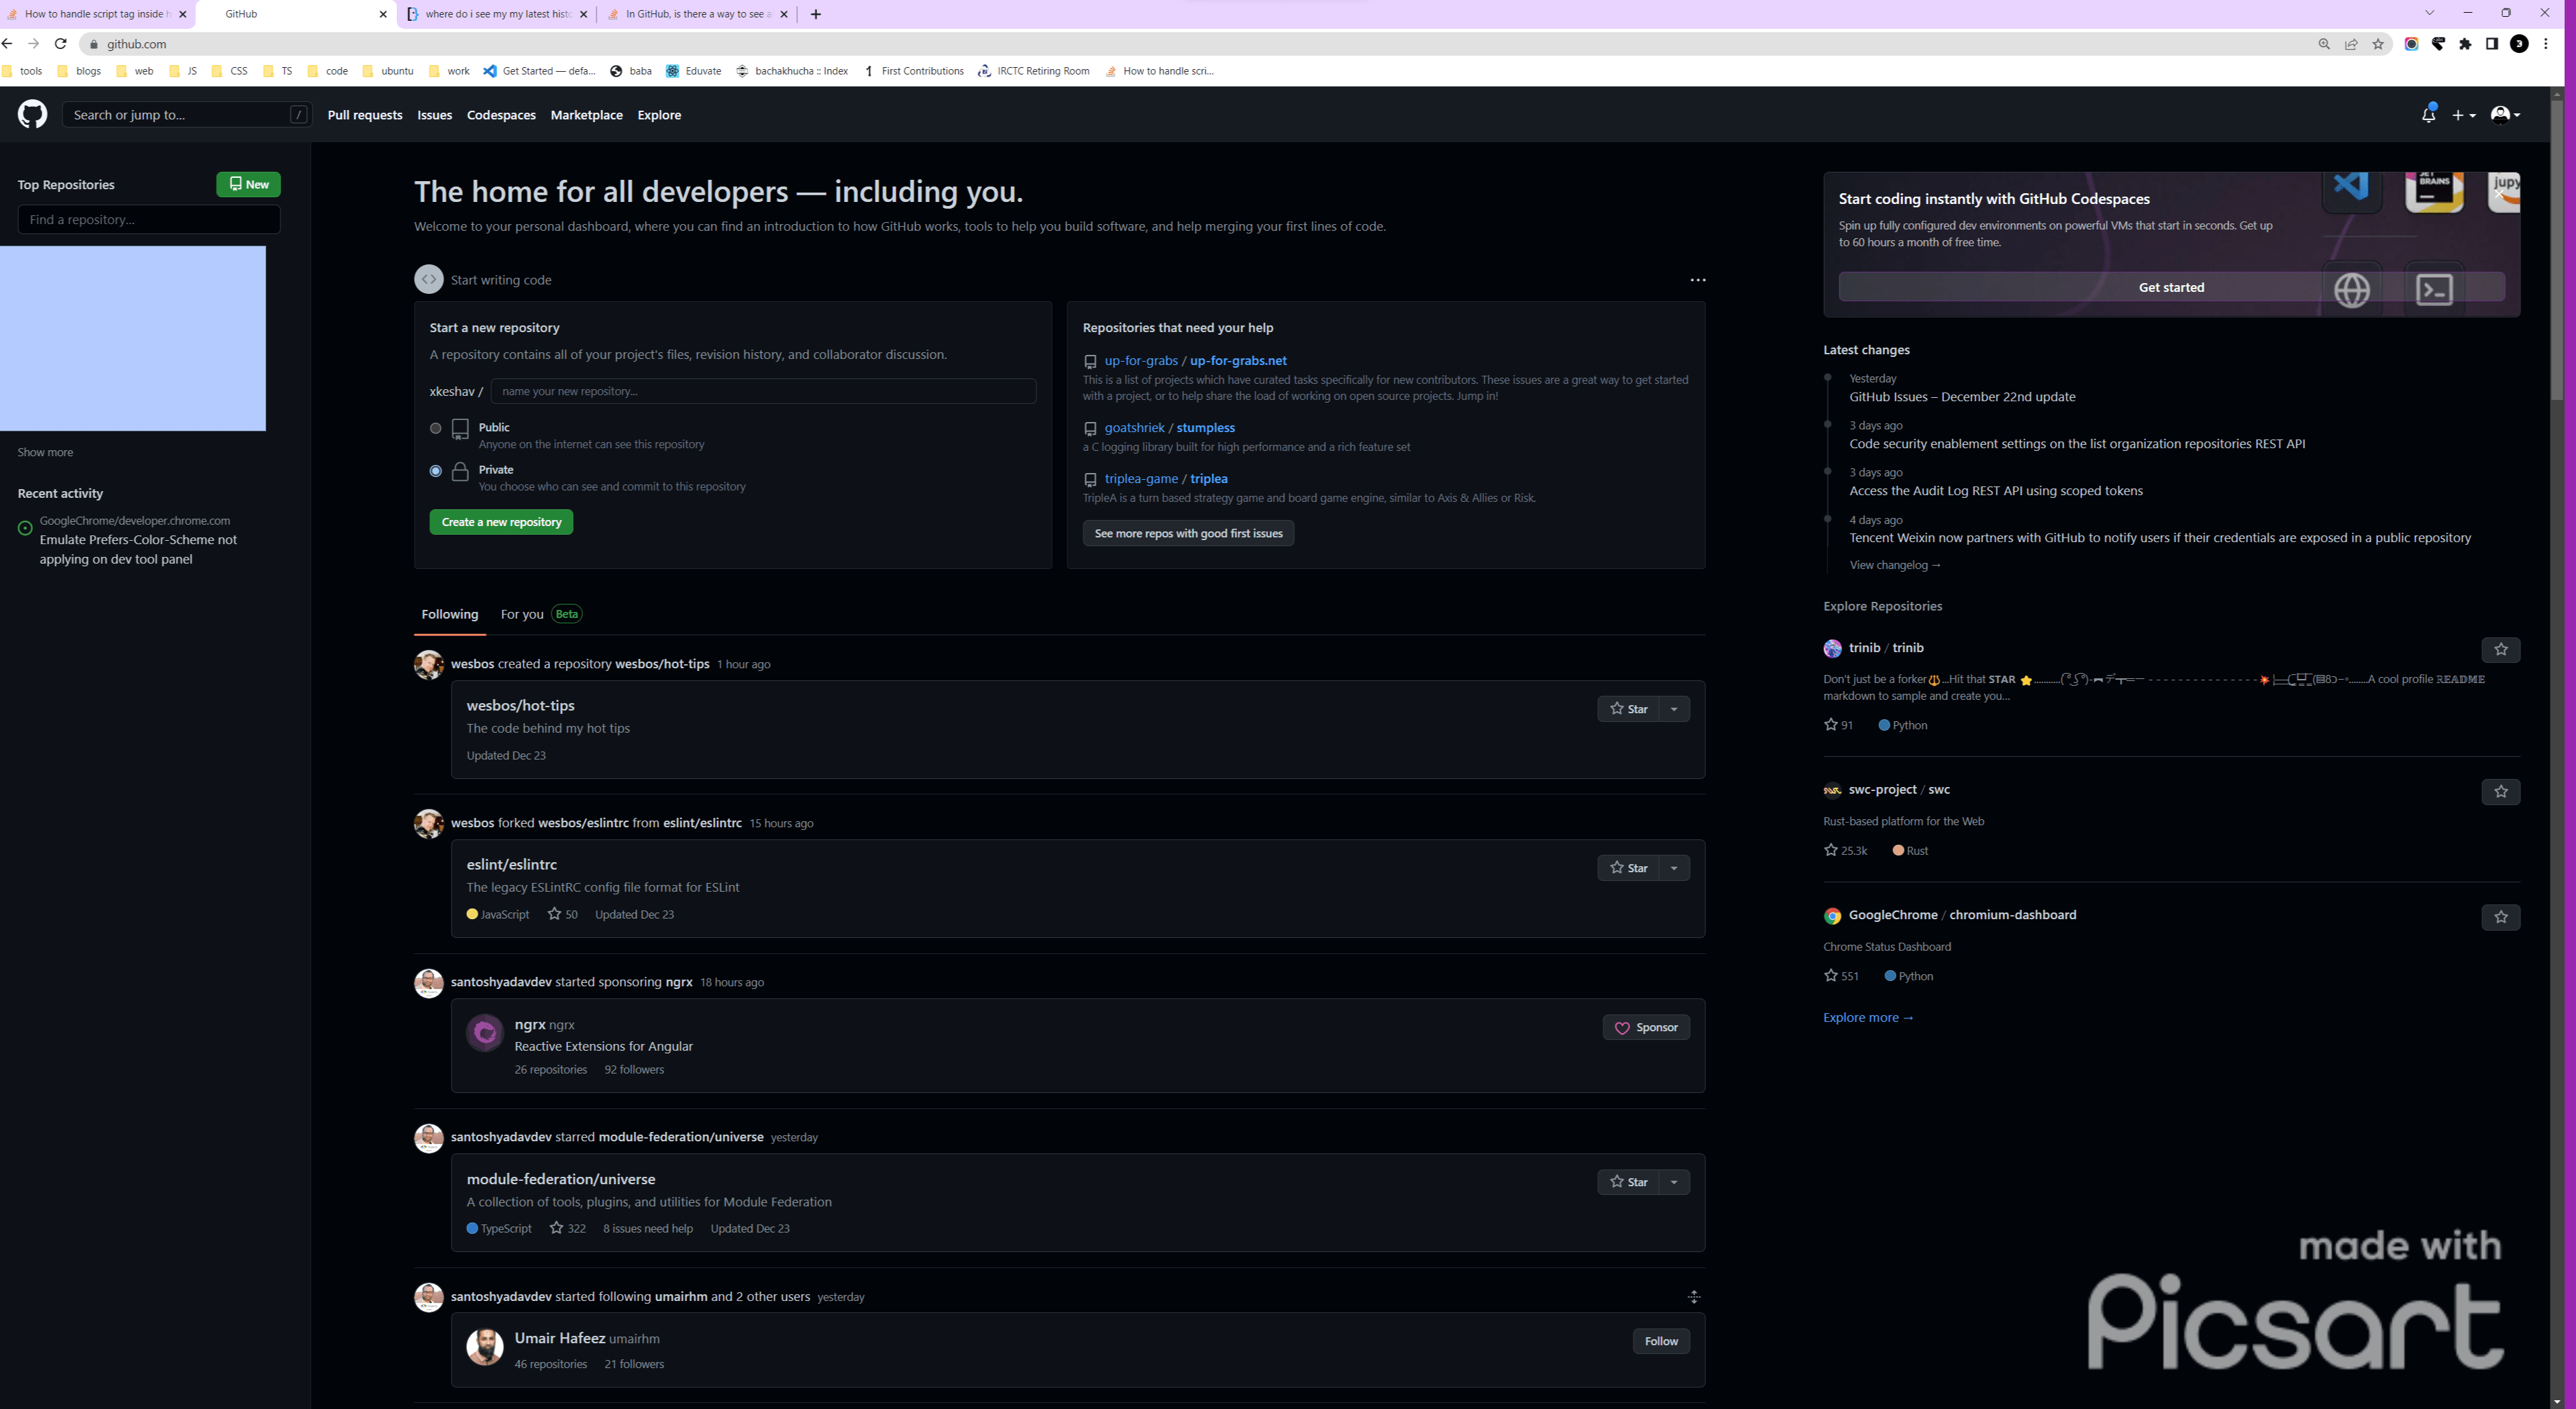Star the wesbos/hot-tips repository

[x=1628, y=709]
